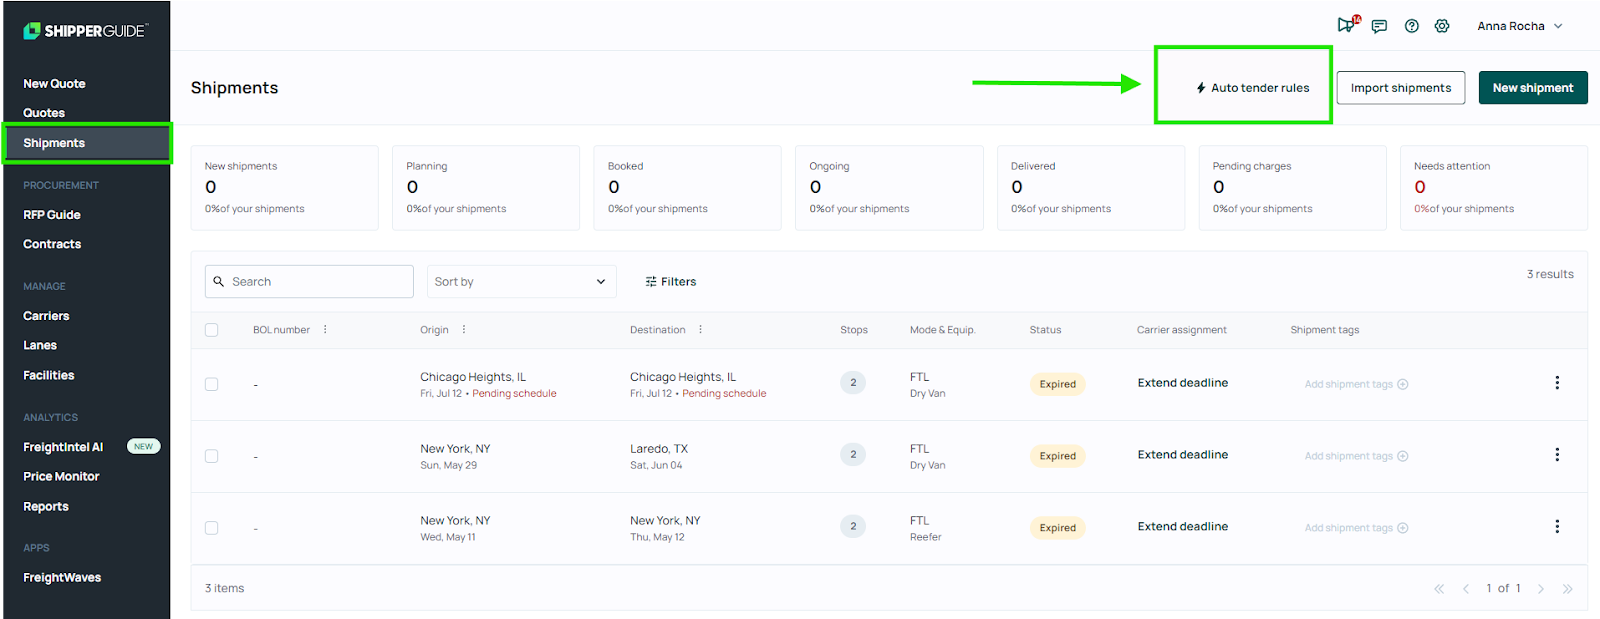The image size is (1600, 619).
Task: Open the Origin column options menu
Action: point(464,330)
